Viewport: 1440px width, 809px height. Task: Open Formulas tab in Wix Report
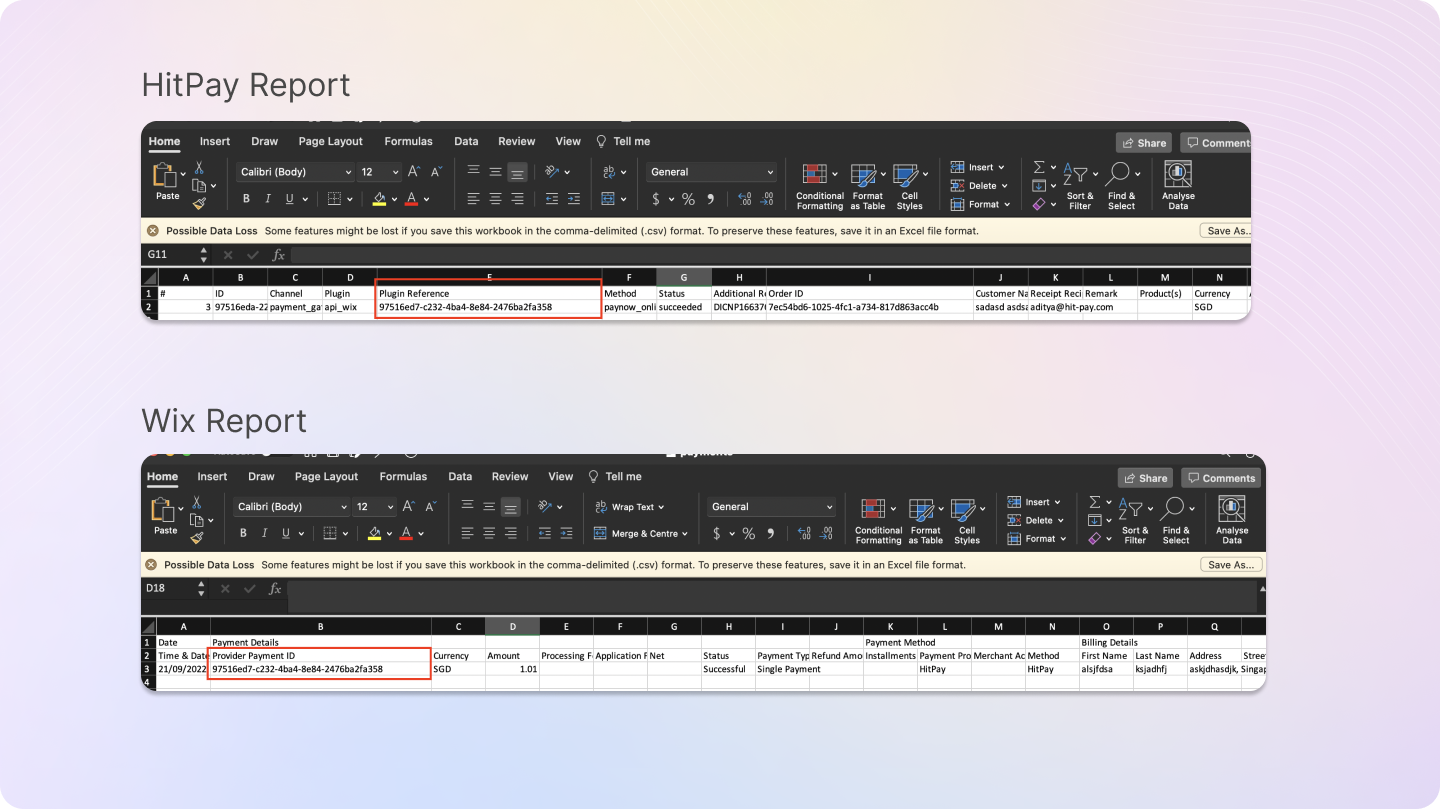point(403,477)
